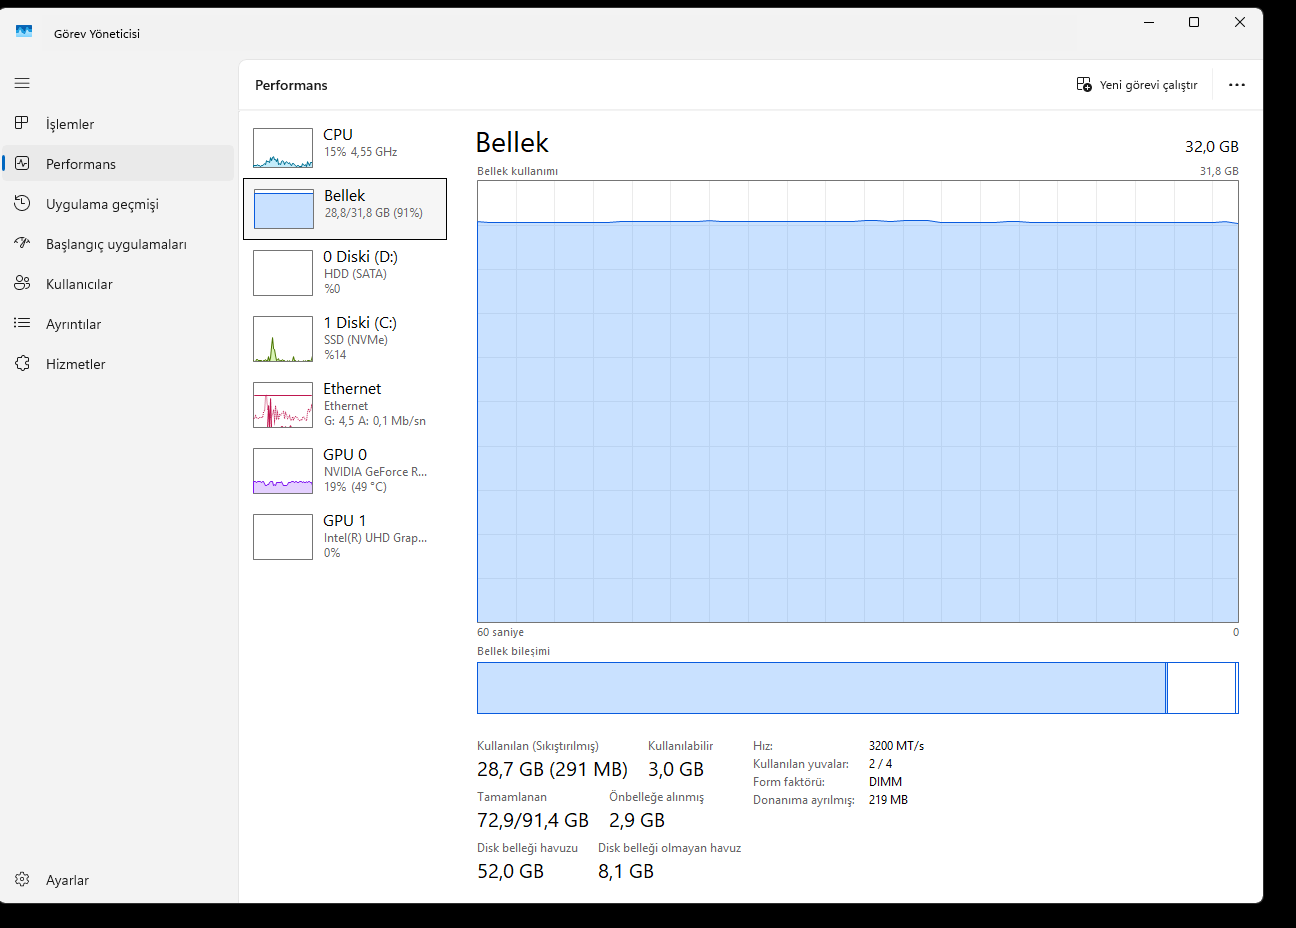Image resolution: width=1296 pixels, height=928 pixels.
Task: Click the 2 / 4 slots used value
Action: point(880,764)
